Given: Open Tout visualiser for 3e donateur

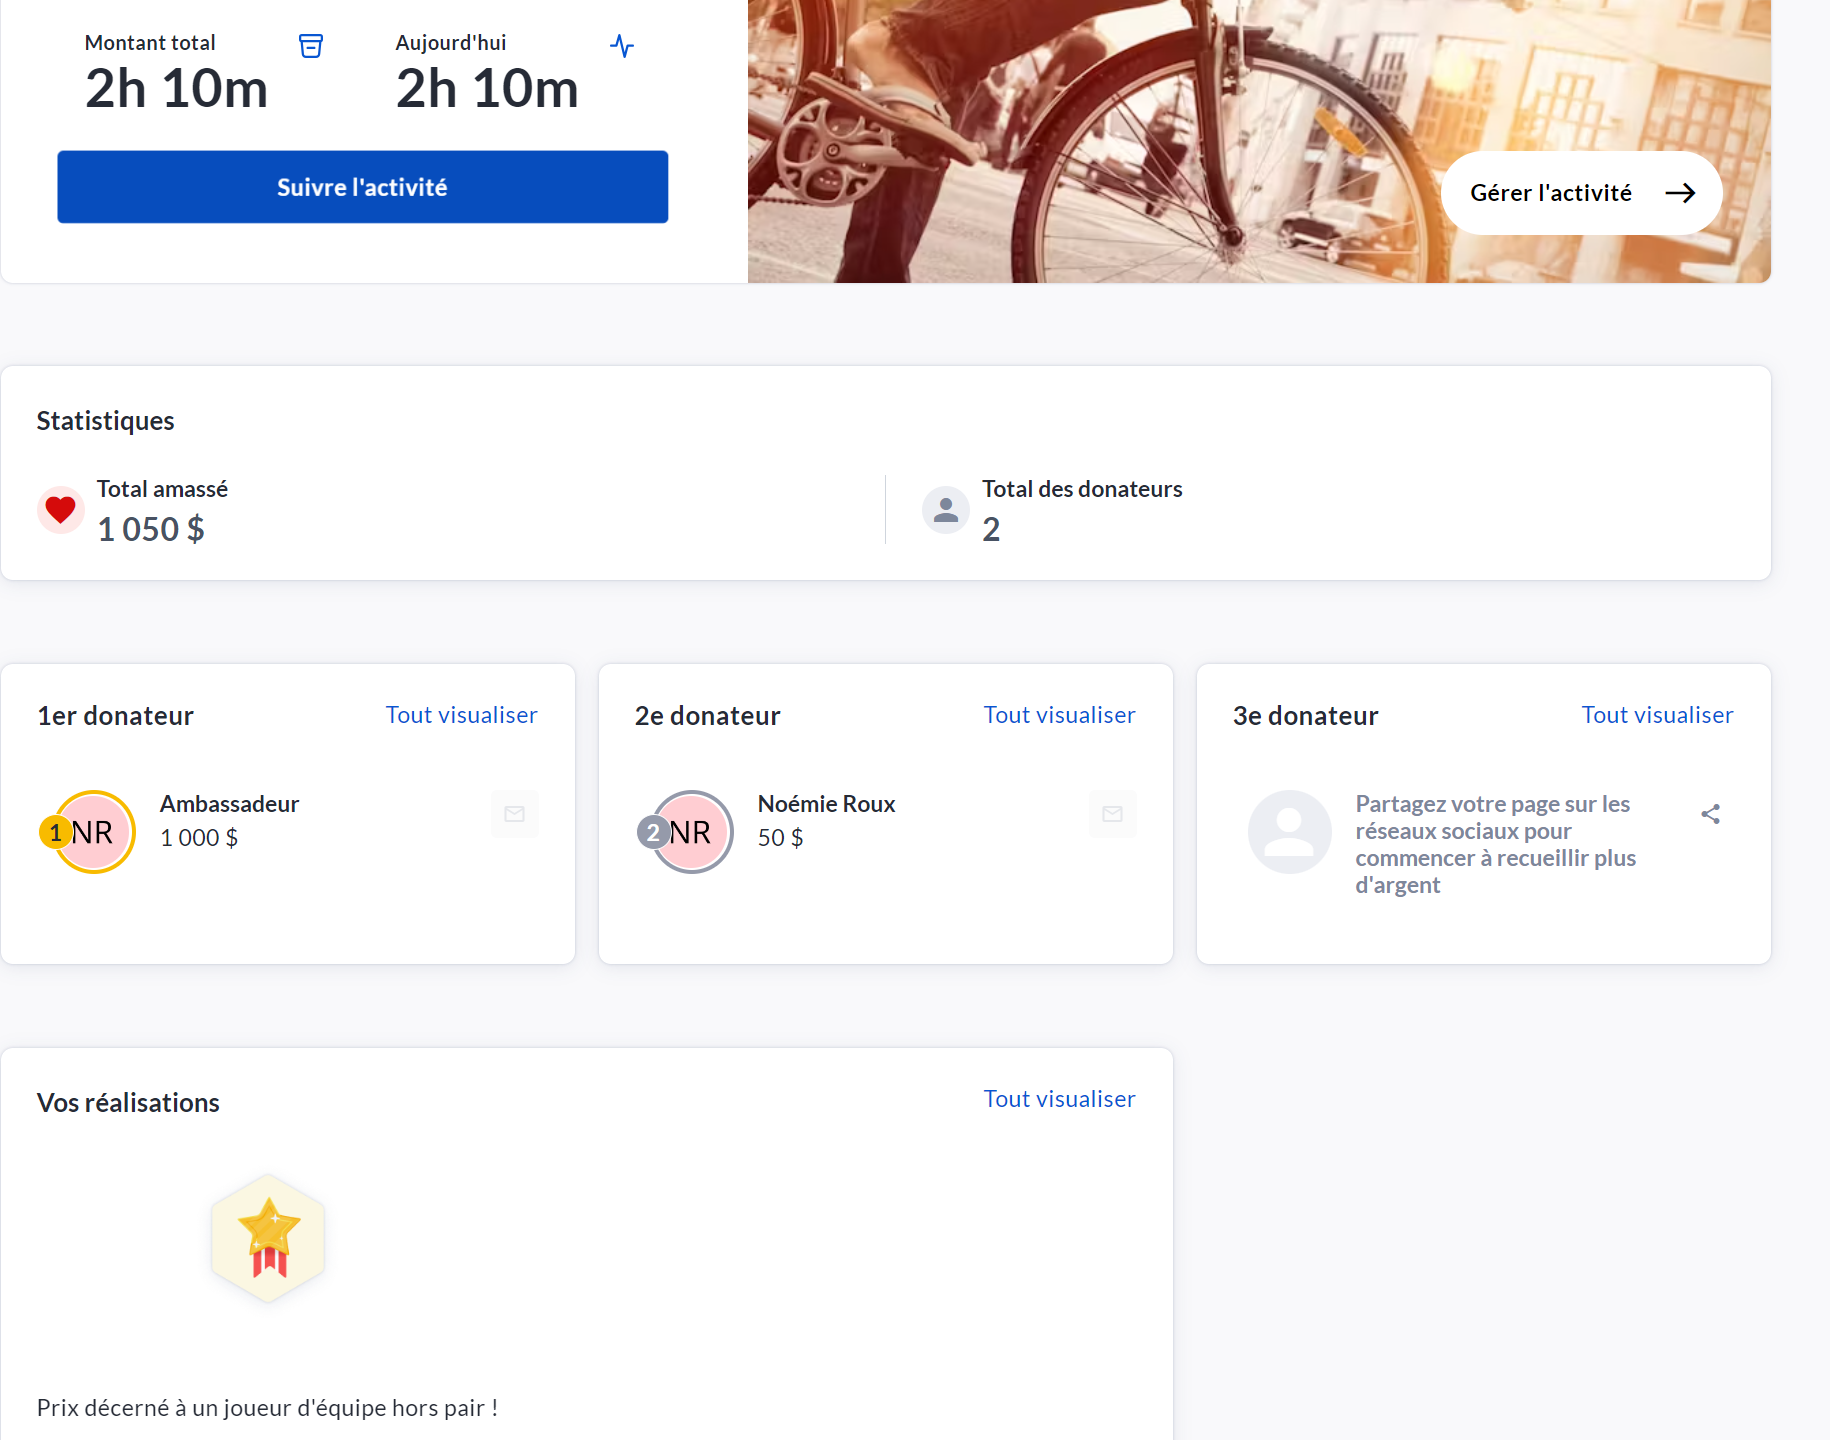Looking at the screenshot, I should (1656, 715).
